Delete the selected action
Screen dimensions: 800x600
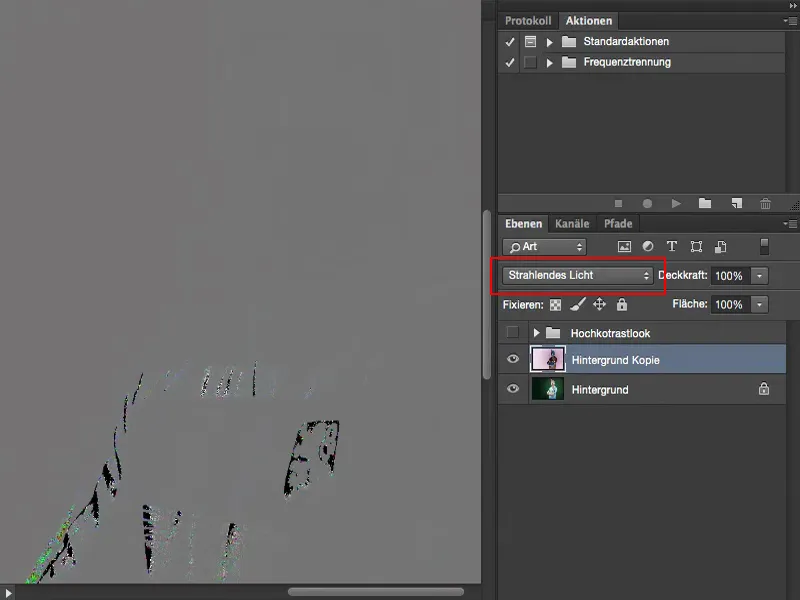point(765,204)
